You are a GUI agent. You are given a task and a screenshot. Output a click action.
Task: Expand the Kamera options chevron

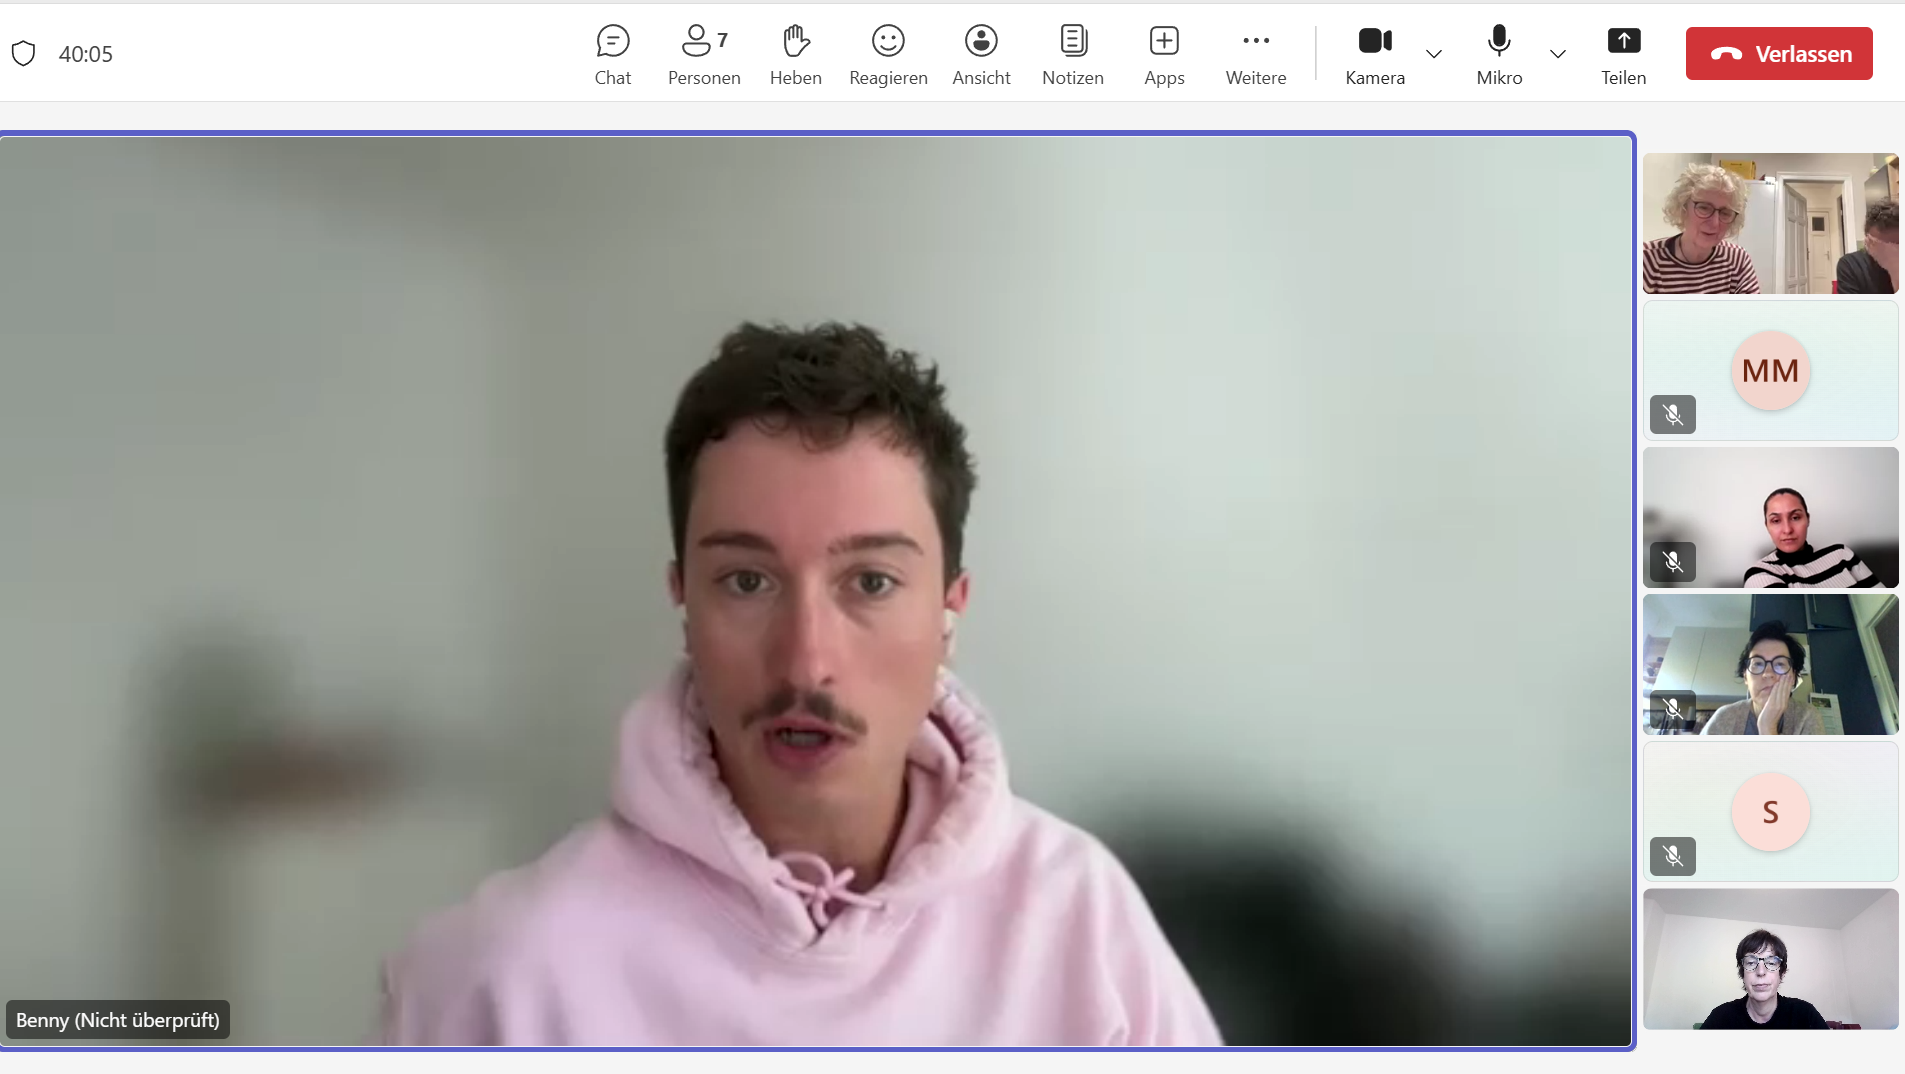point(1434,54)
